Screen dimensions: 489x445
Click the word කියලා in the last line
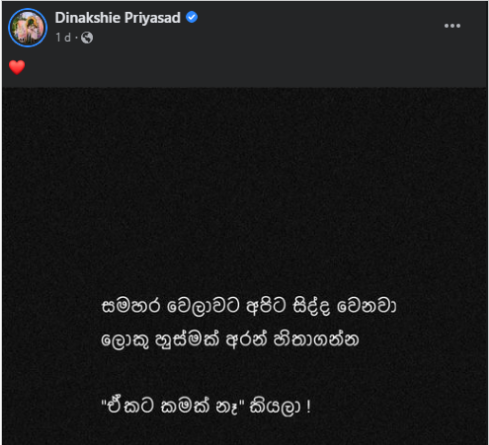(x=275, y=407)
